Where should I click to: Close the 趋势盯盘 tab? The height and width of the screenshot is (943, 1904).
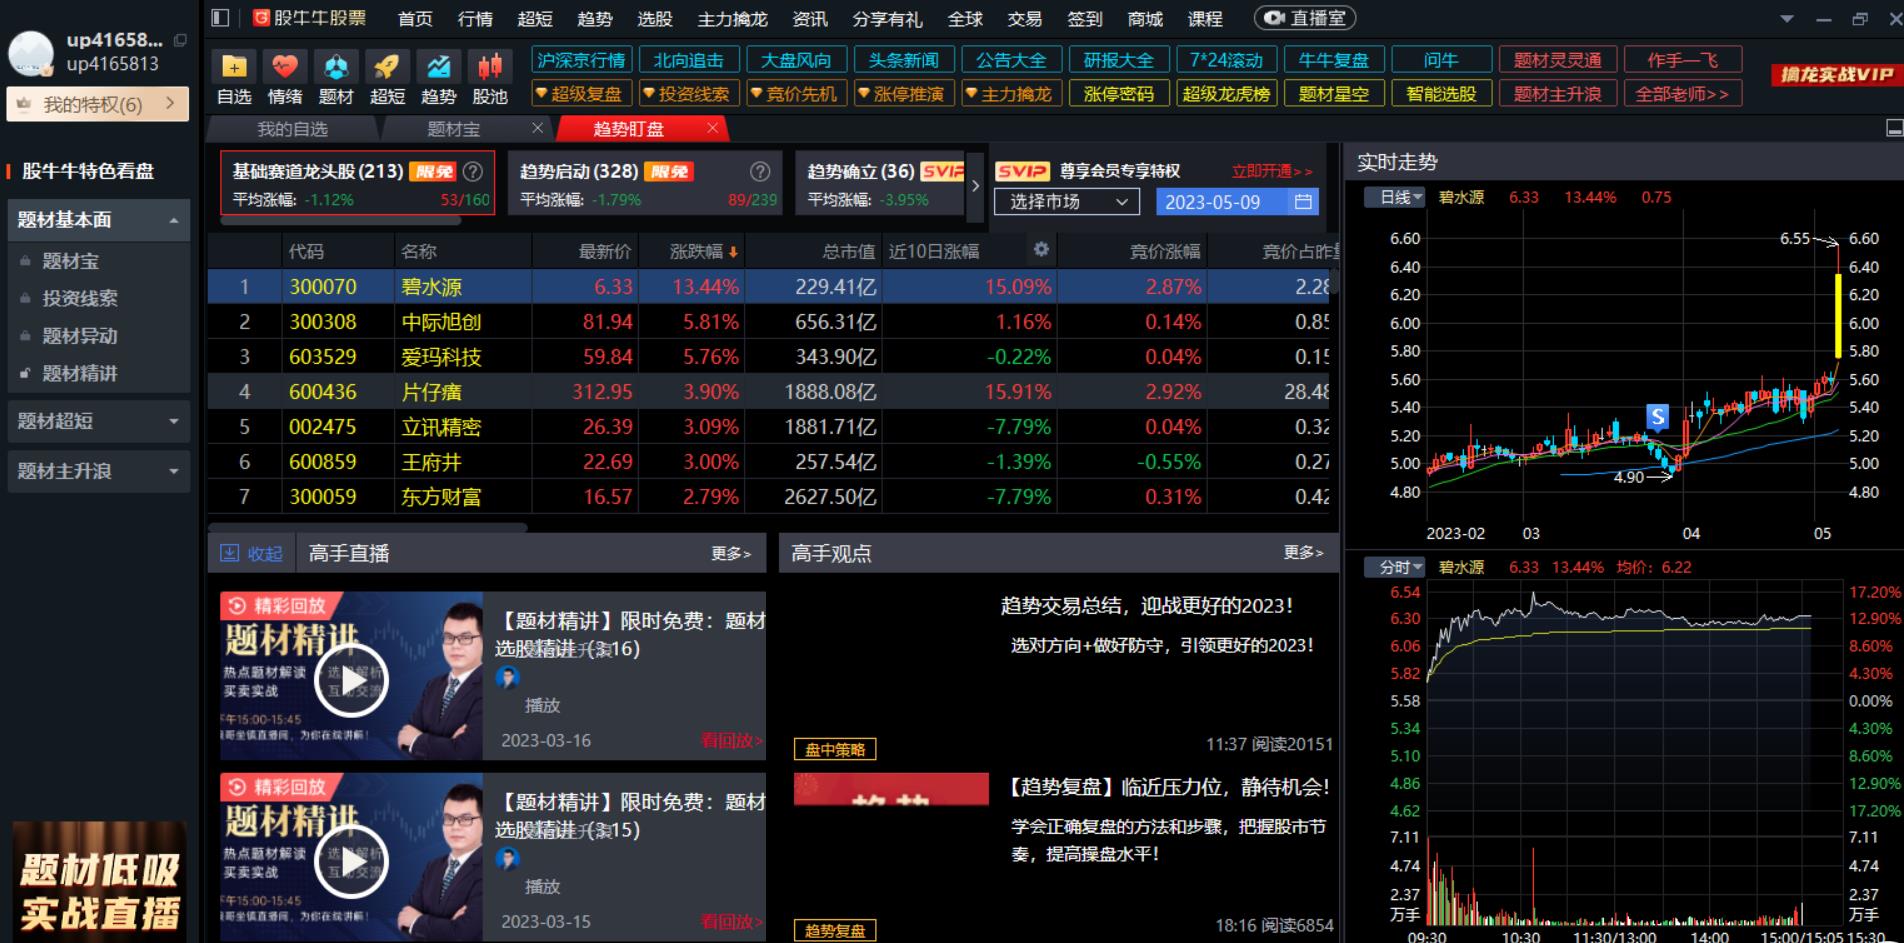click(x=712, y=128)
